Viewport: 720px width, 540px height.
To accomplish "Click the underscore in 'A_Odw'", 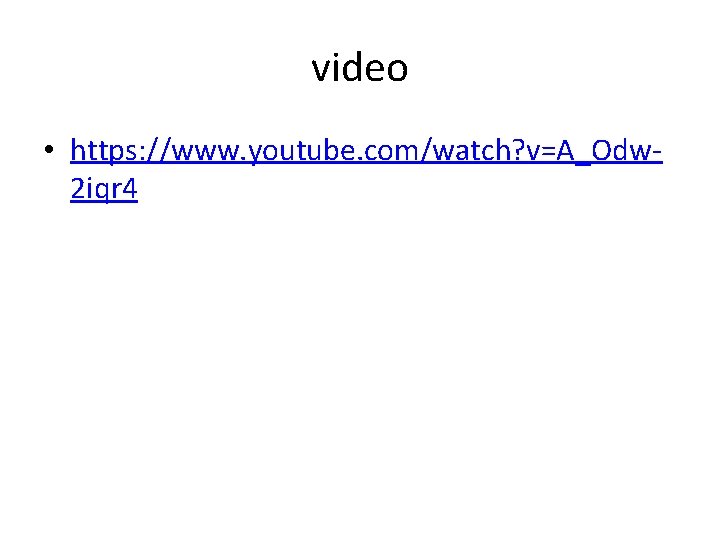I will point(582,163).
